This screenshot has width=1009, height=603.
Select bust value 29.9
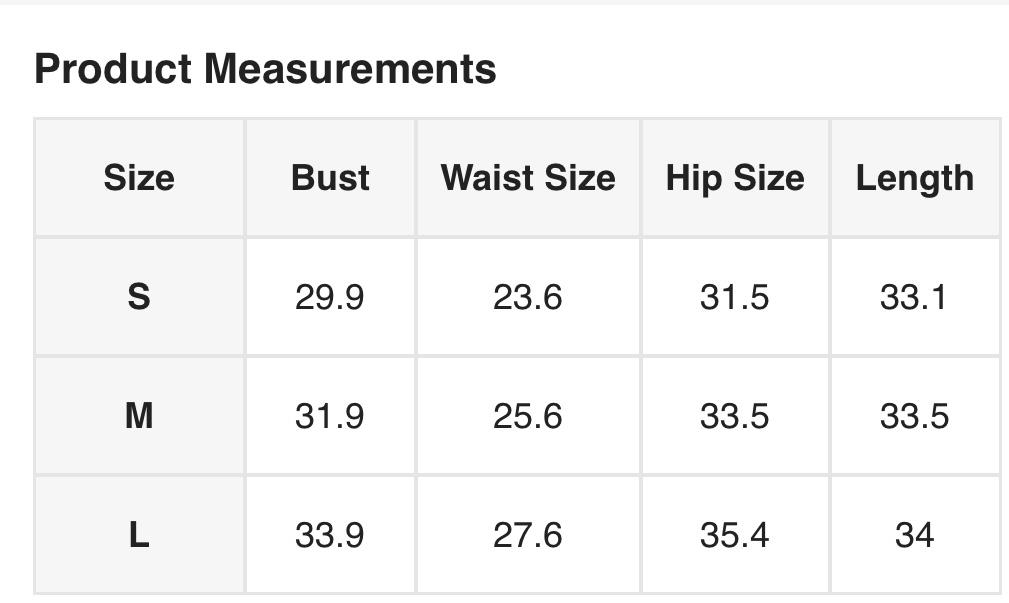coord(330,297)
